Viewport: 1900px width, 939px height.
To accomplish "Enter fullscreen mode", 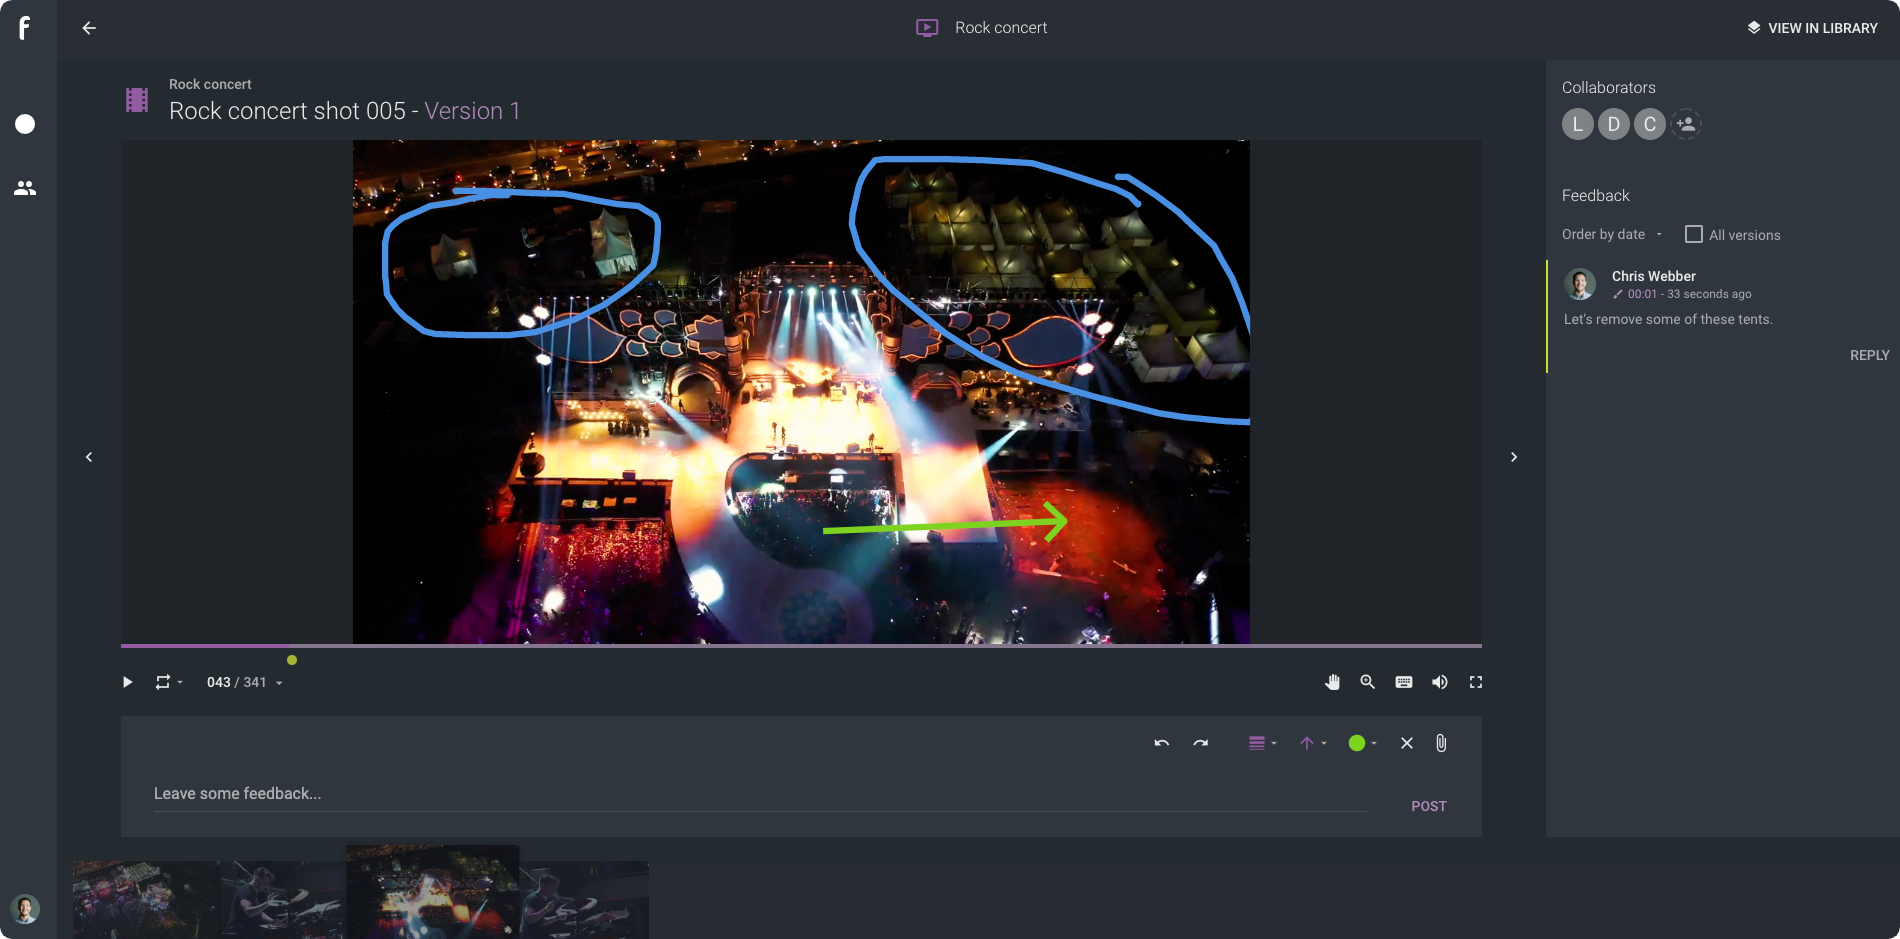I will click(x=1476, y=682).
